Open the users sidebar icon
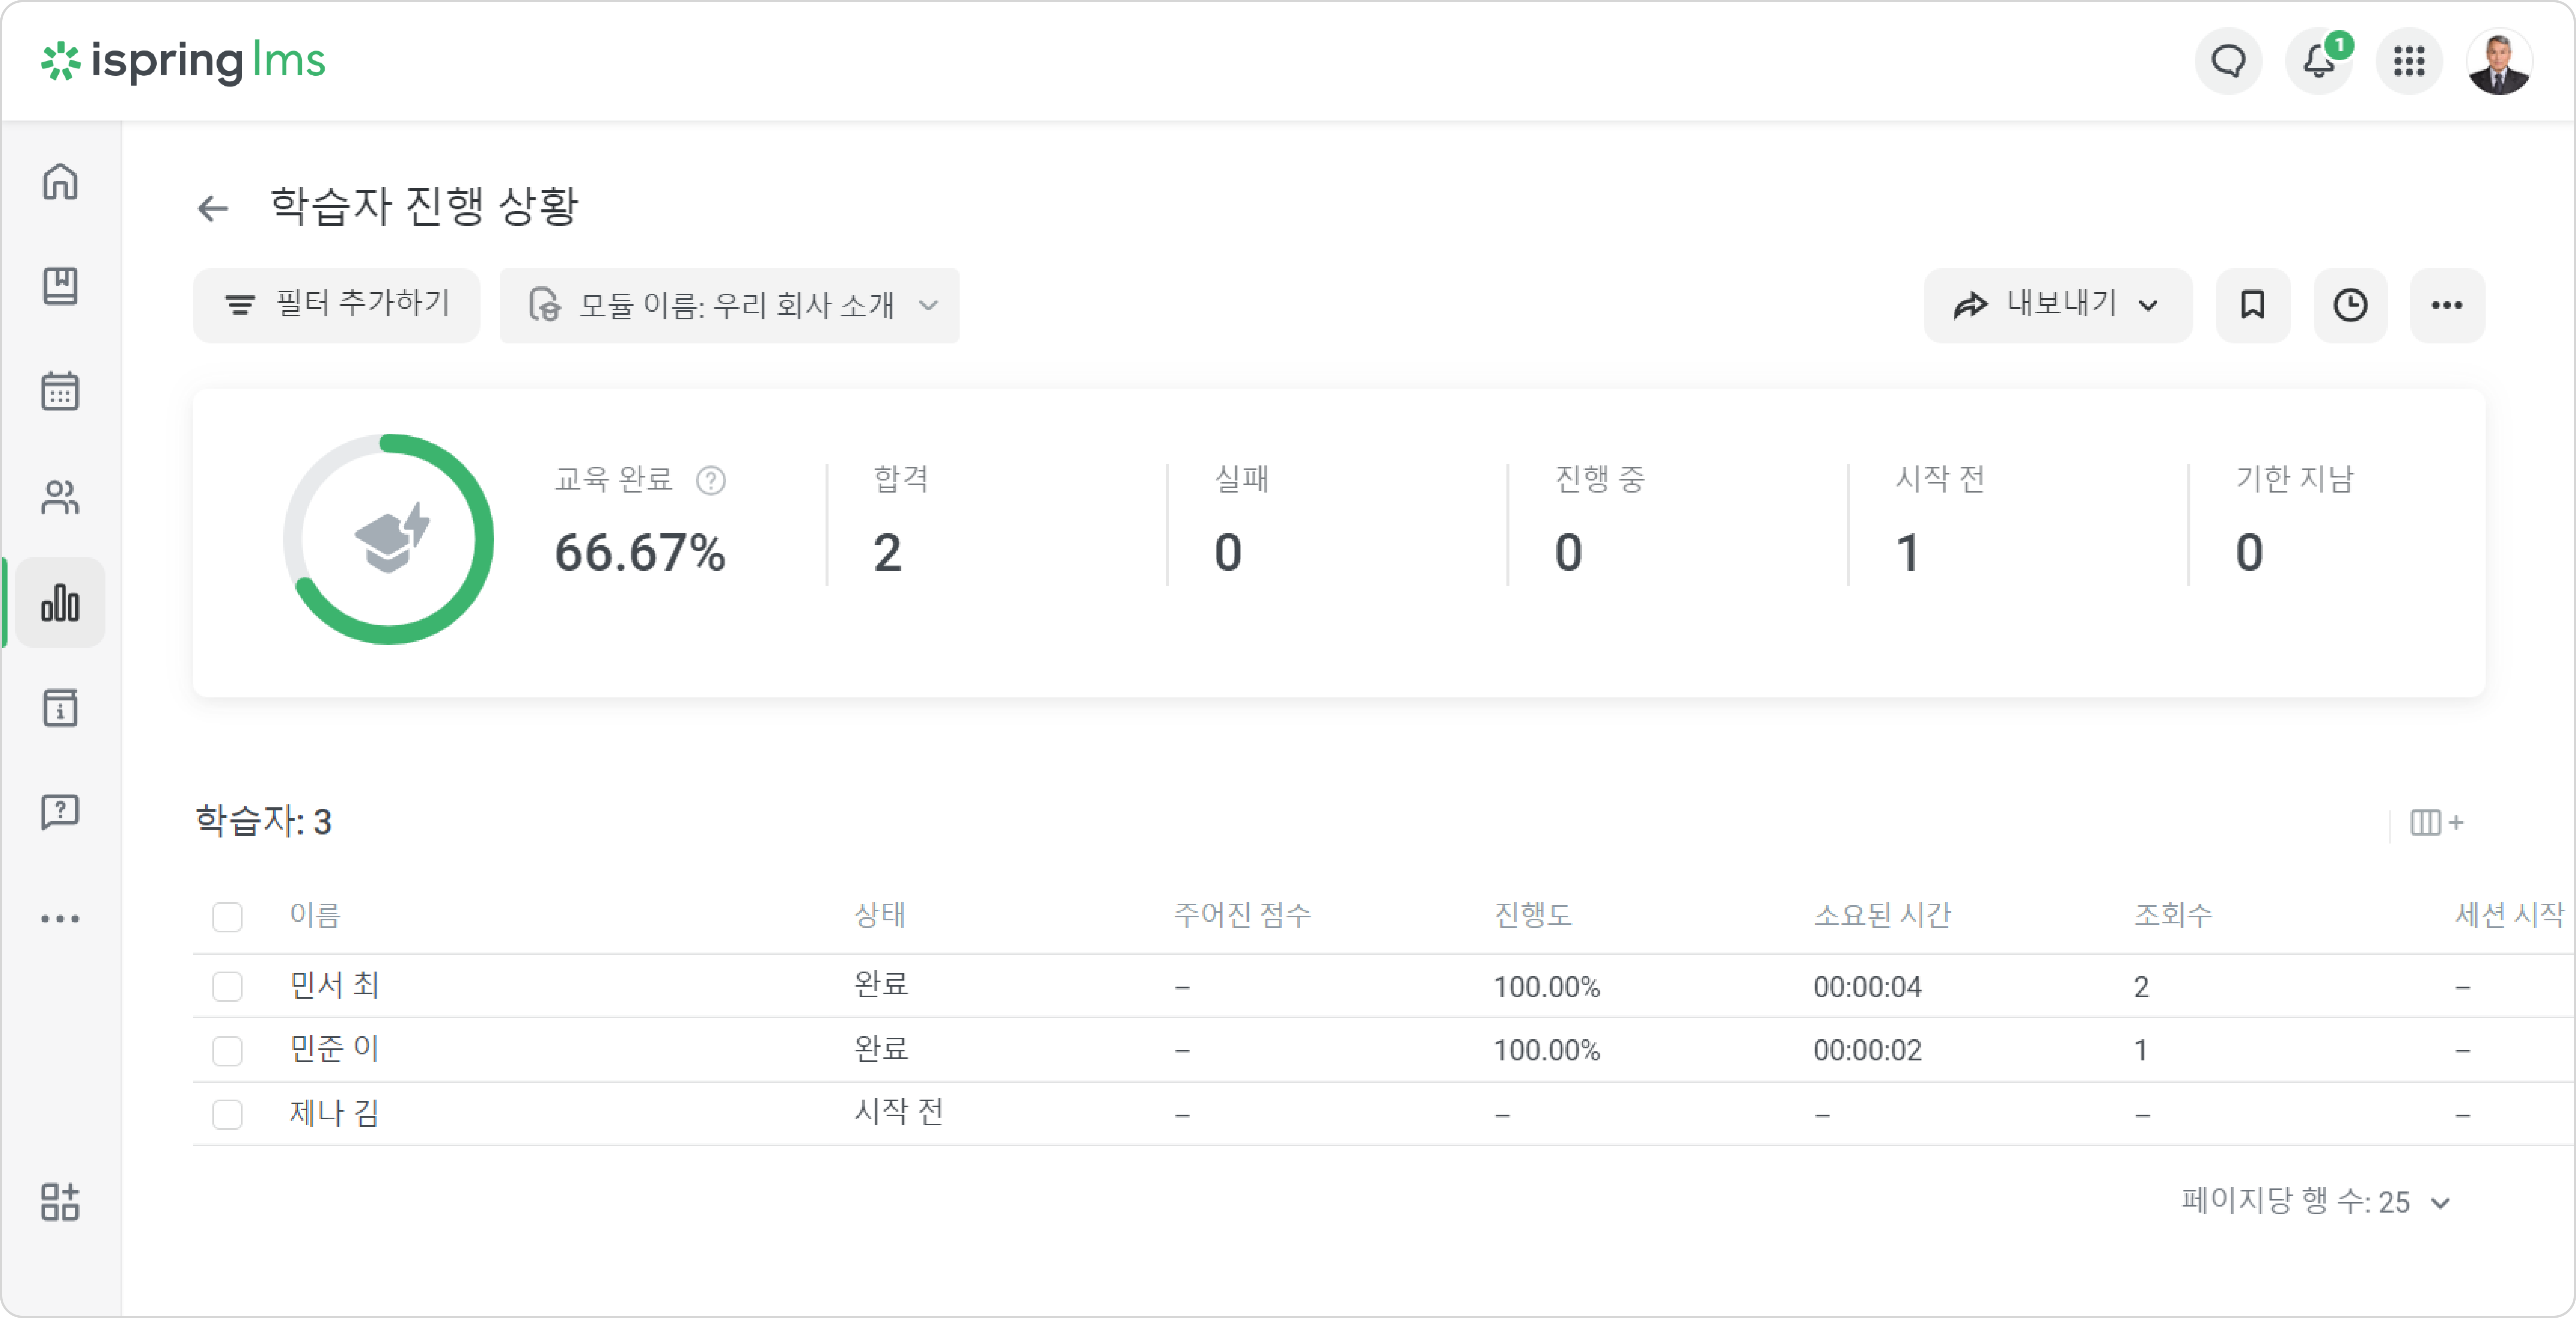 [x=60, y=496]
